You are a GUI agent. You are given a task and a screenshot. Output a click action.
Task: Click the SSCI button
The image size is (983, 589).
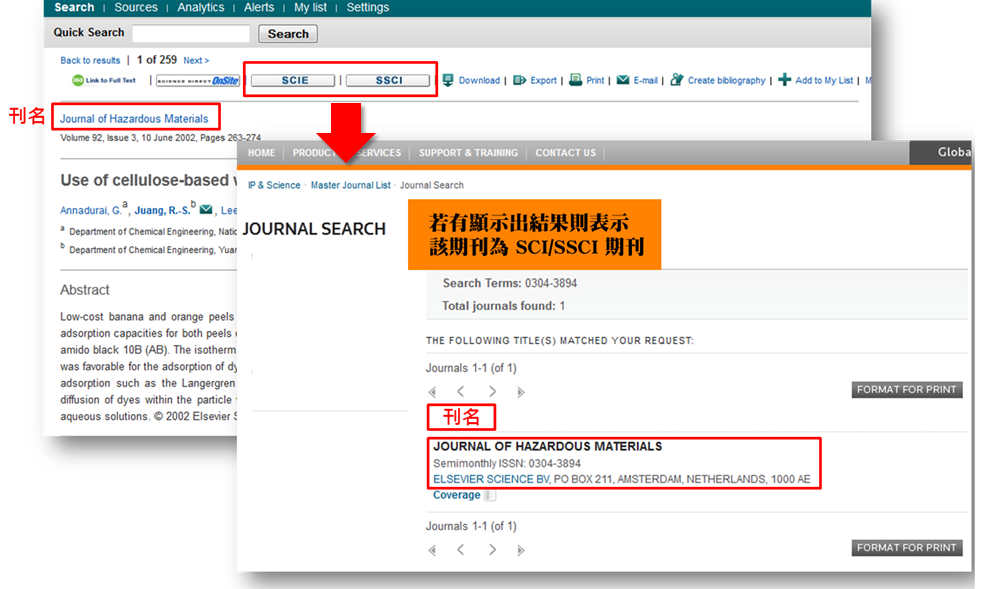pos(388,80)
